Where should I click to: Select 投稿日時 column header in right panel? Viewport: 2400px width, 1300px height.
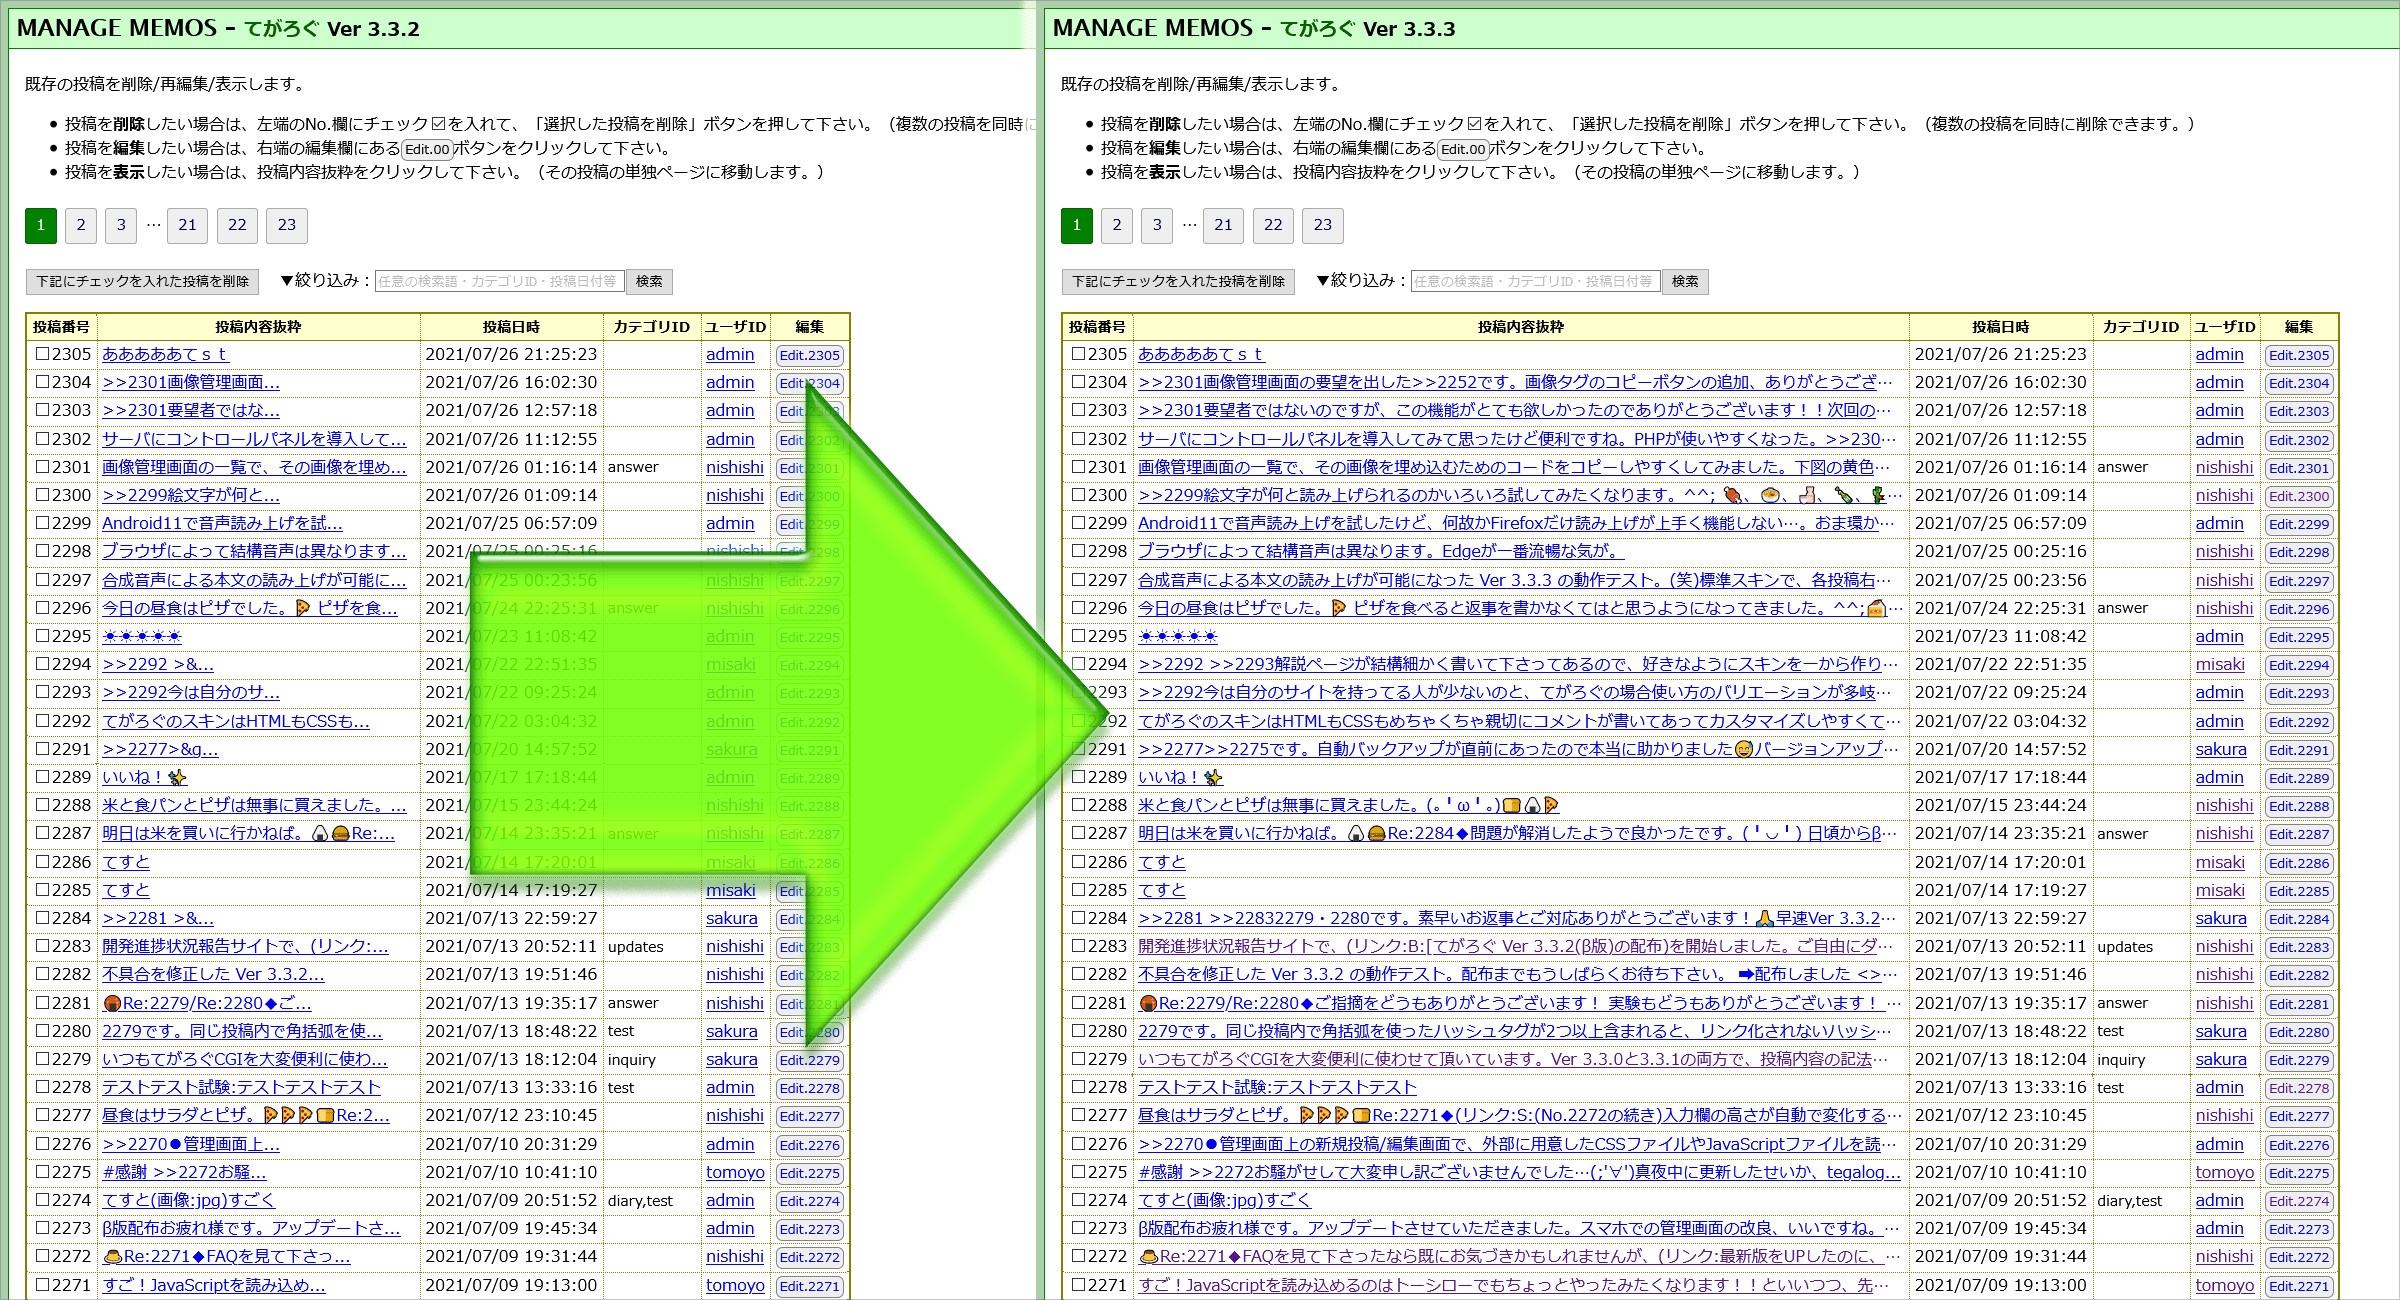[2000, 327]
